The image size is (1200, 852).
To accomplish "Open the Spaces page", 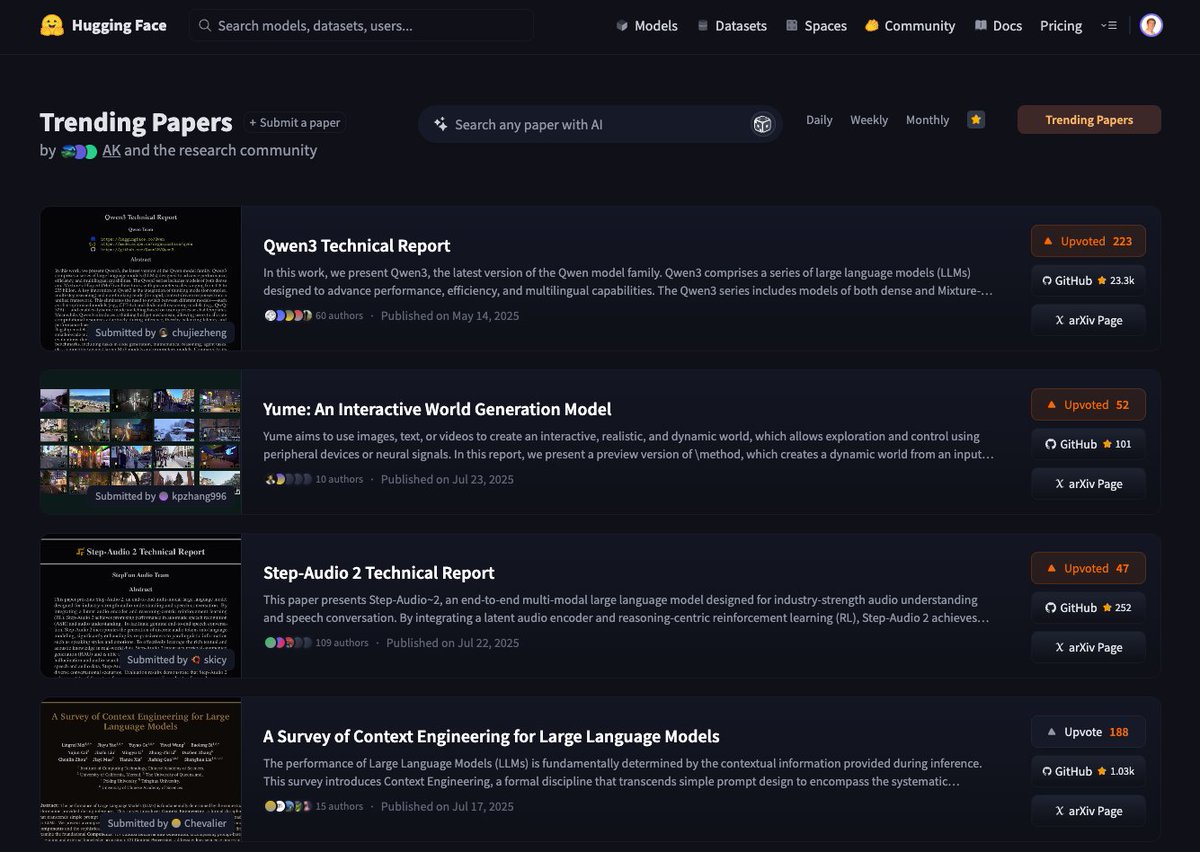I will pyautogui.click(x=816, y=25).
